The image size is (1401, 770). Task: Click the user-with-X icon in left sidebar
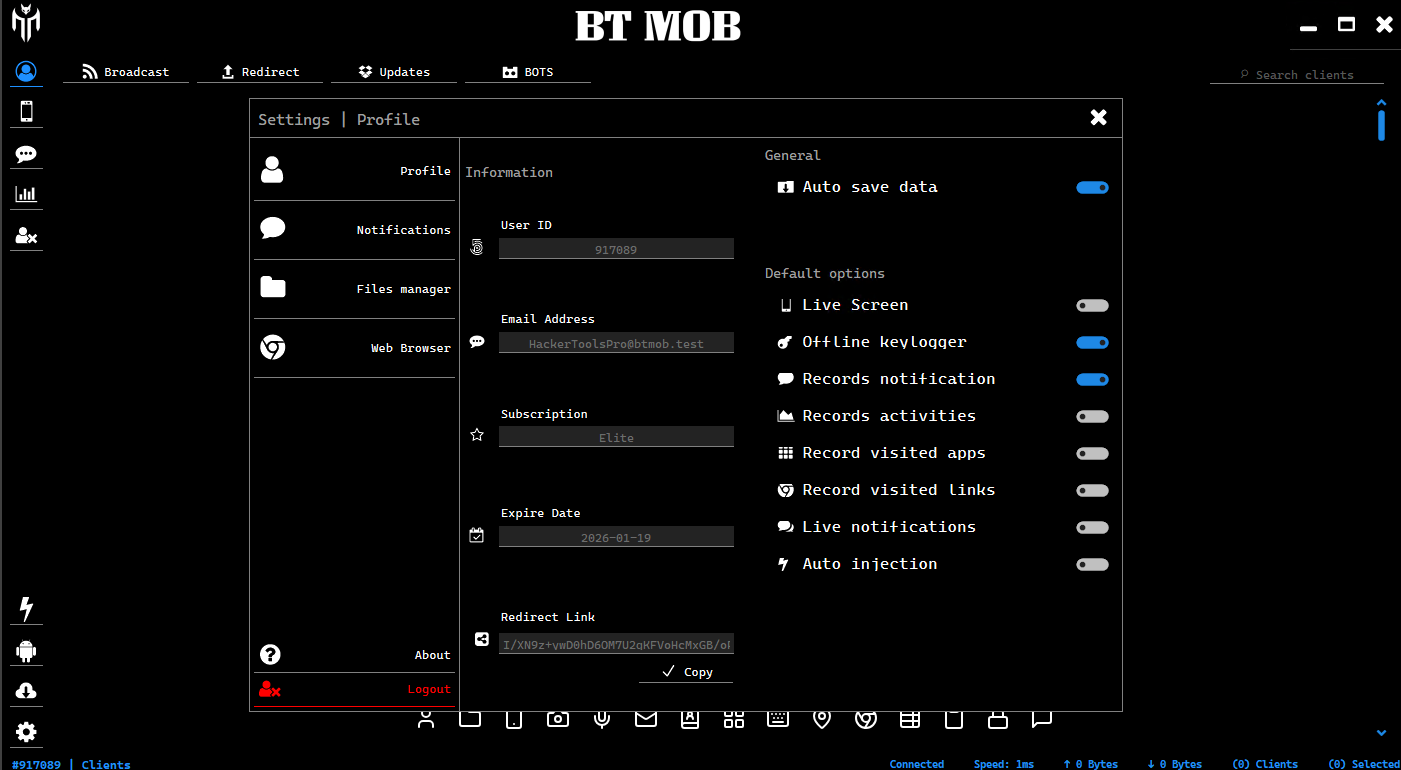26,236
